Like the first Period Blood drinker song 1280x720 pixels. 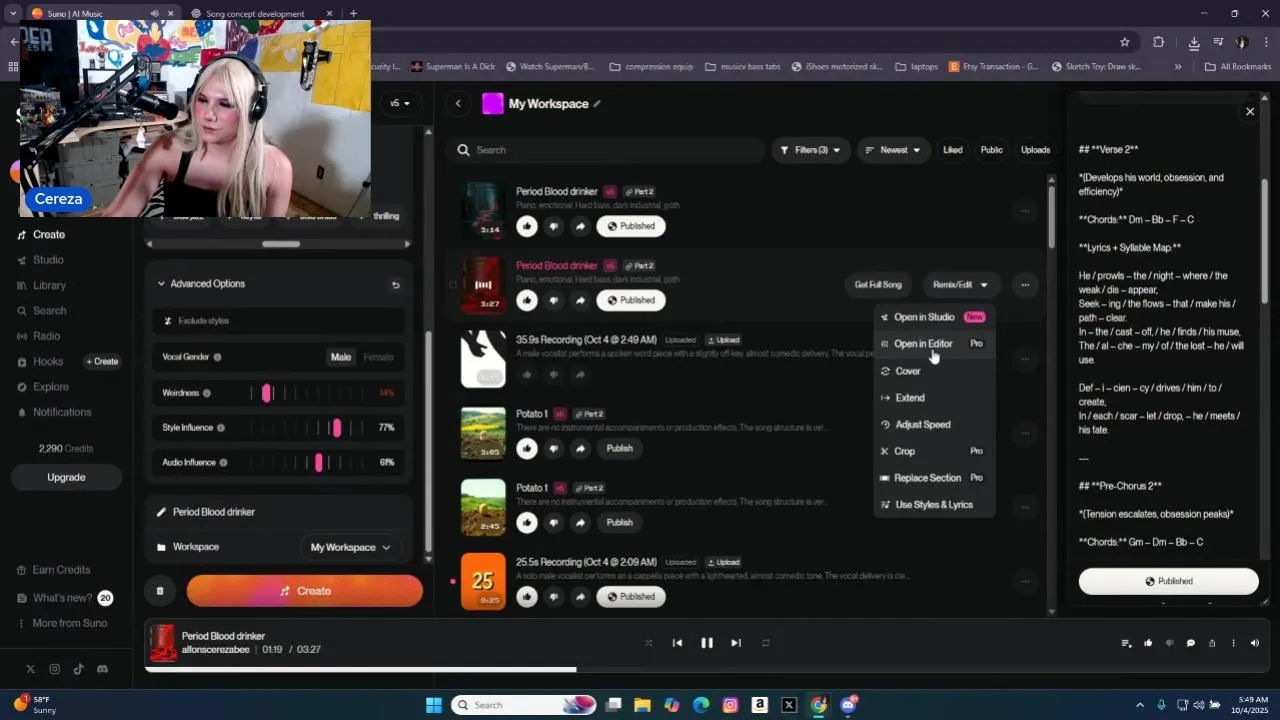[x=527, y=226]
